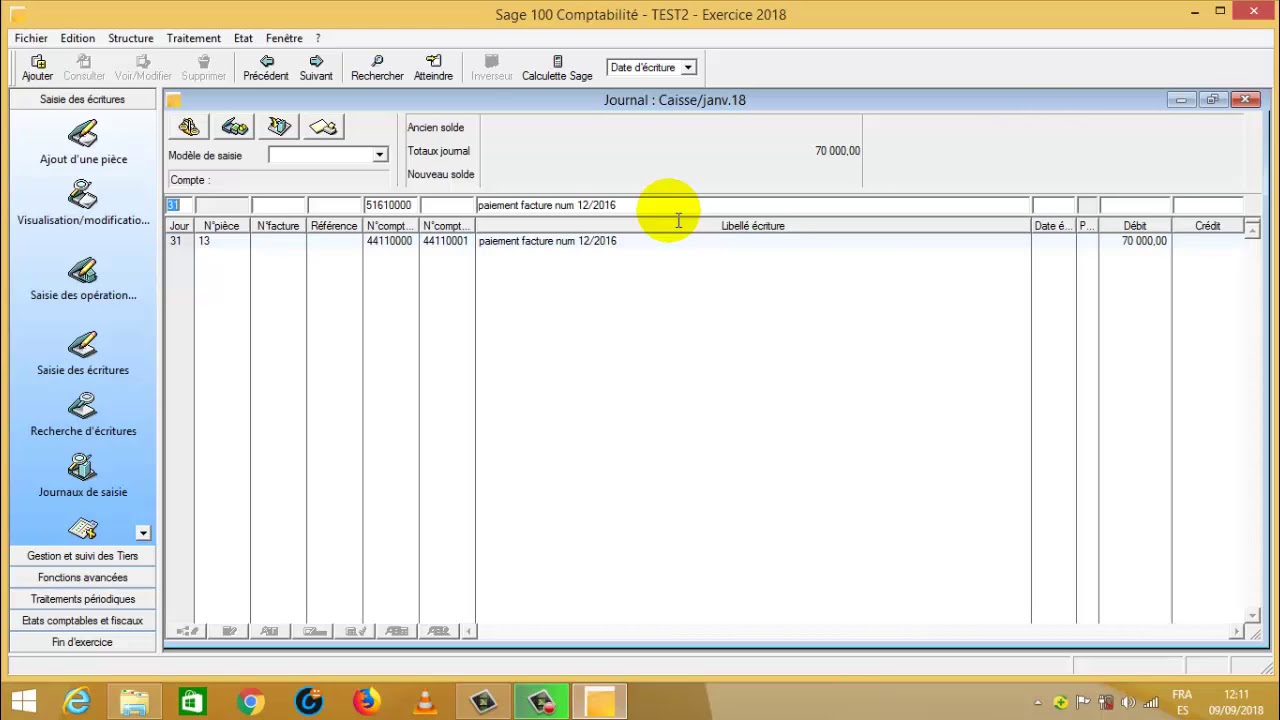1280x720 pixels.
Task: Open the Structure menu
Action: coord(131,38)
